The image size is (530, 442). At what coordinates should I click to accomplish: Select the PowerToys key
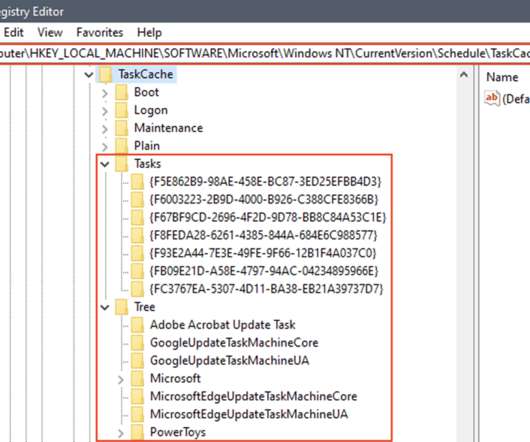[178, 433]
